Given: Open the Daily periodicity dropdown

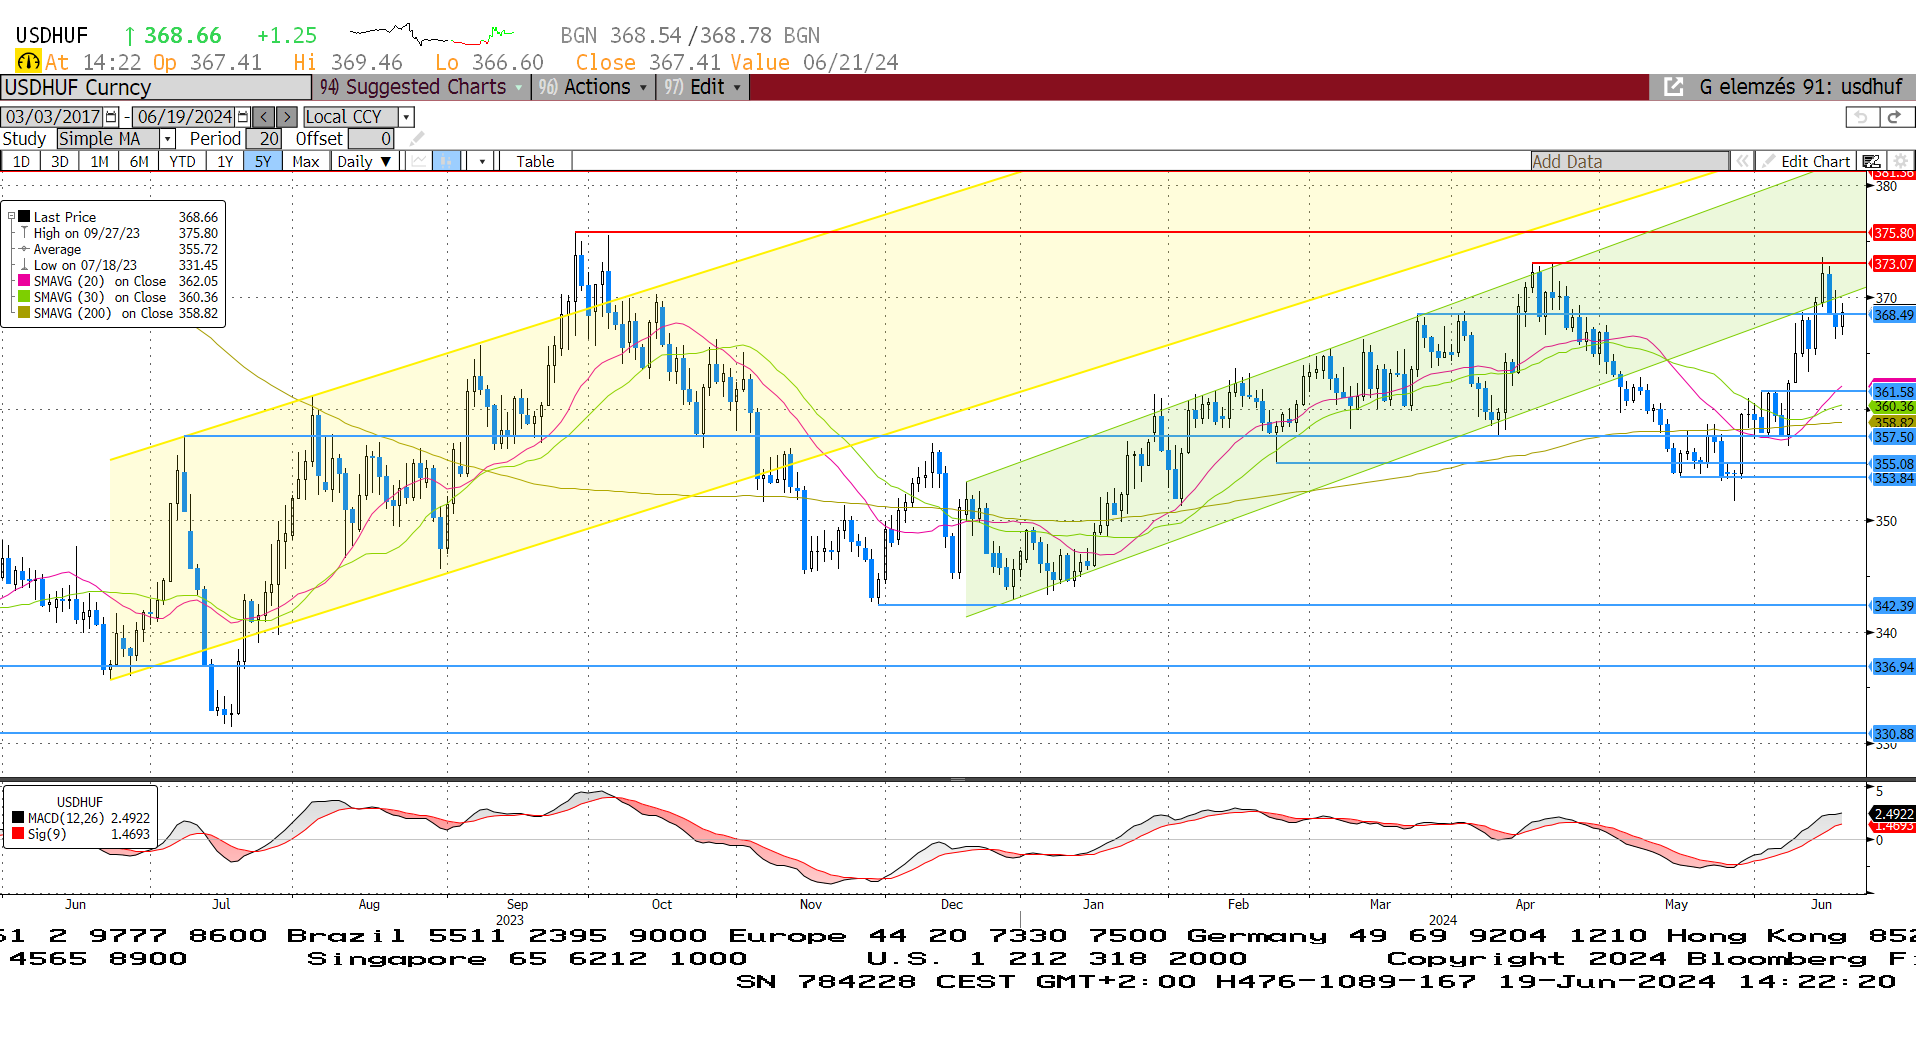Looking at the screenshot, I should click(x=364, y=161).
